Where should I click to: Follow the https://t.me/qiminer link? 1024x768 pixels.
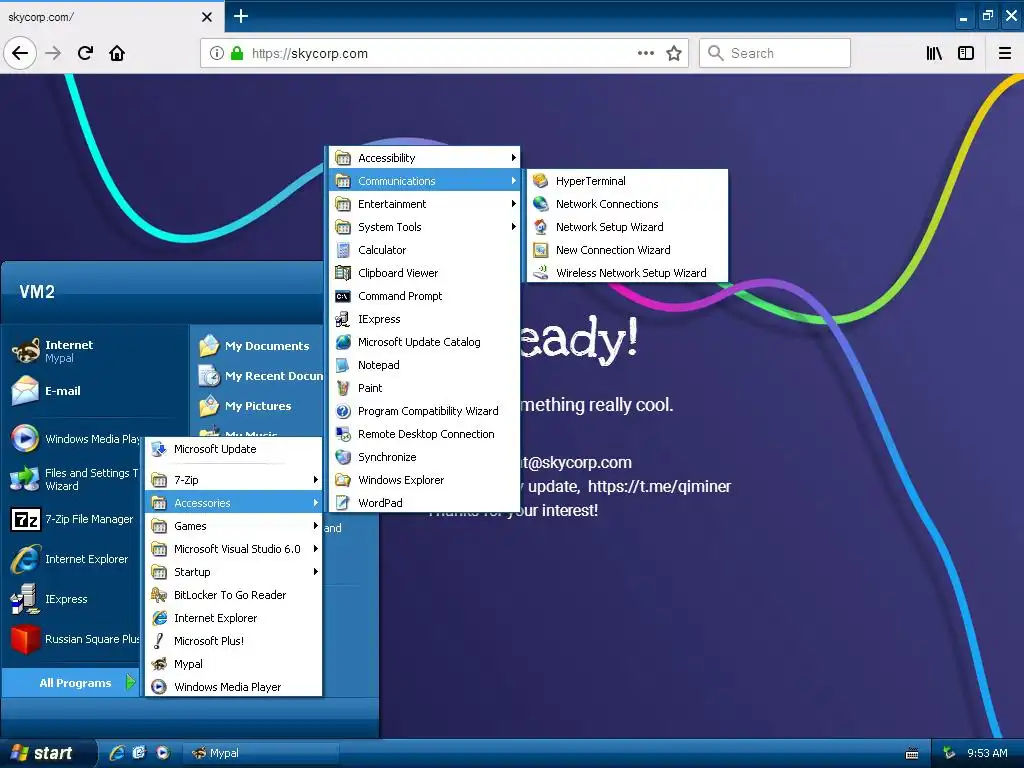tap(659, 487)
